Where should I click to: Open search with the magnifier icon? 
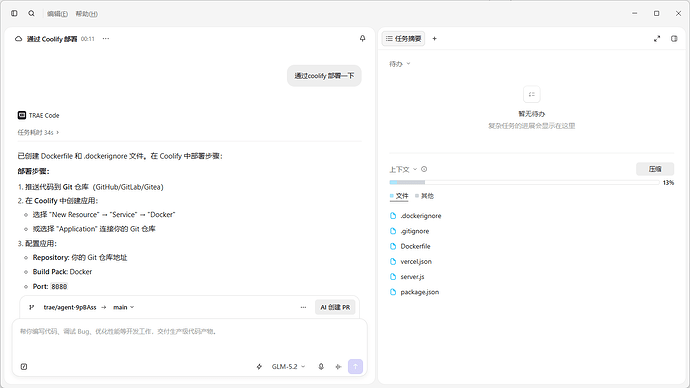(31, 14)
